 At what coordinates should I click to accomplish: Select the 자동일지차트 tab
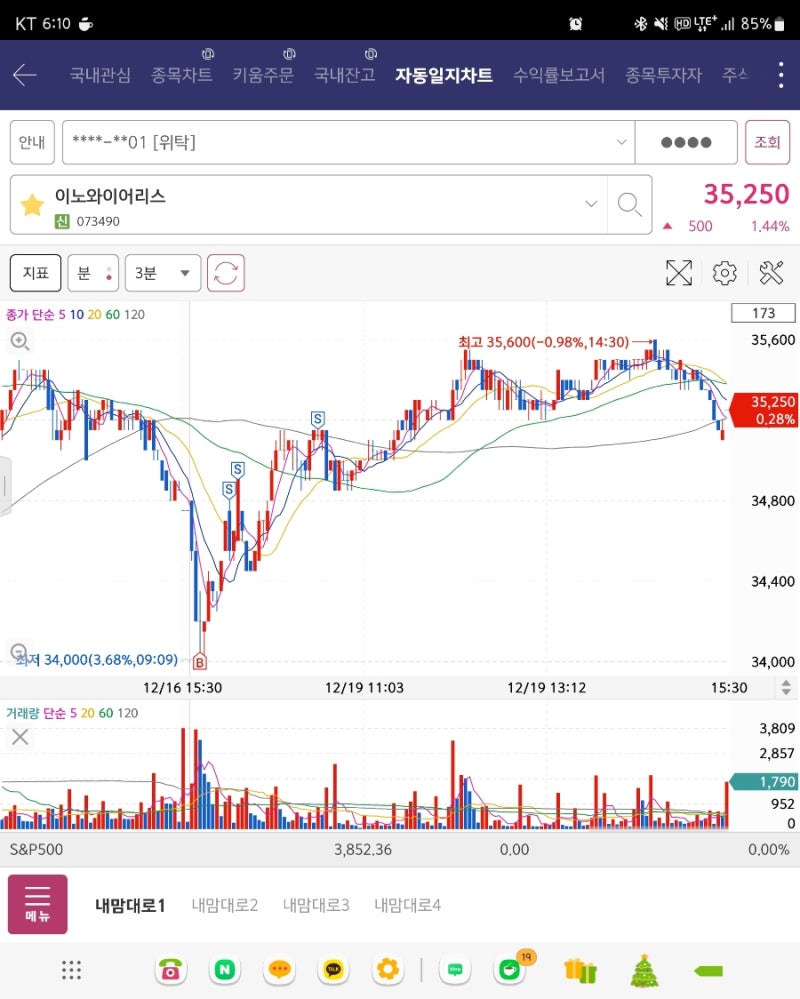click(444, 75)
